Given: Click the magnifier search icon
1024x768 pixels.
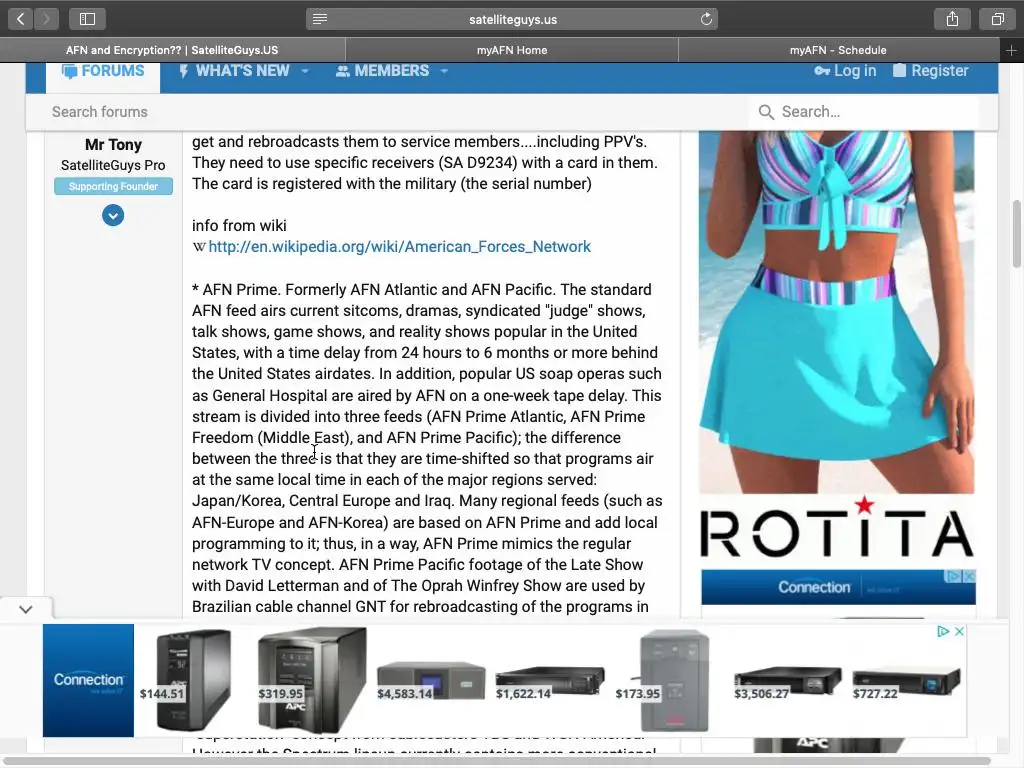Looking at the screenshot, I should pos(766,112).
